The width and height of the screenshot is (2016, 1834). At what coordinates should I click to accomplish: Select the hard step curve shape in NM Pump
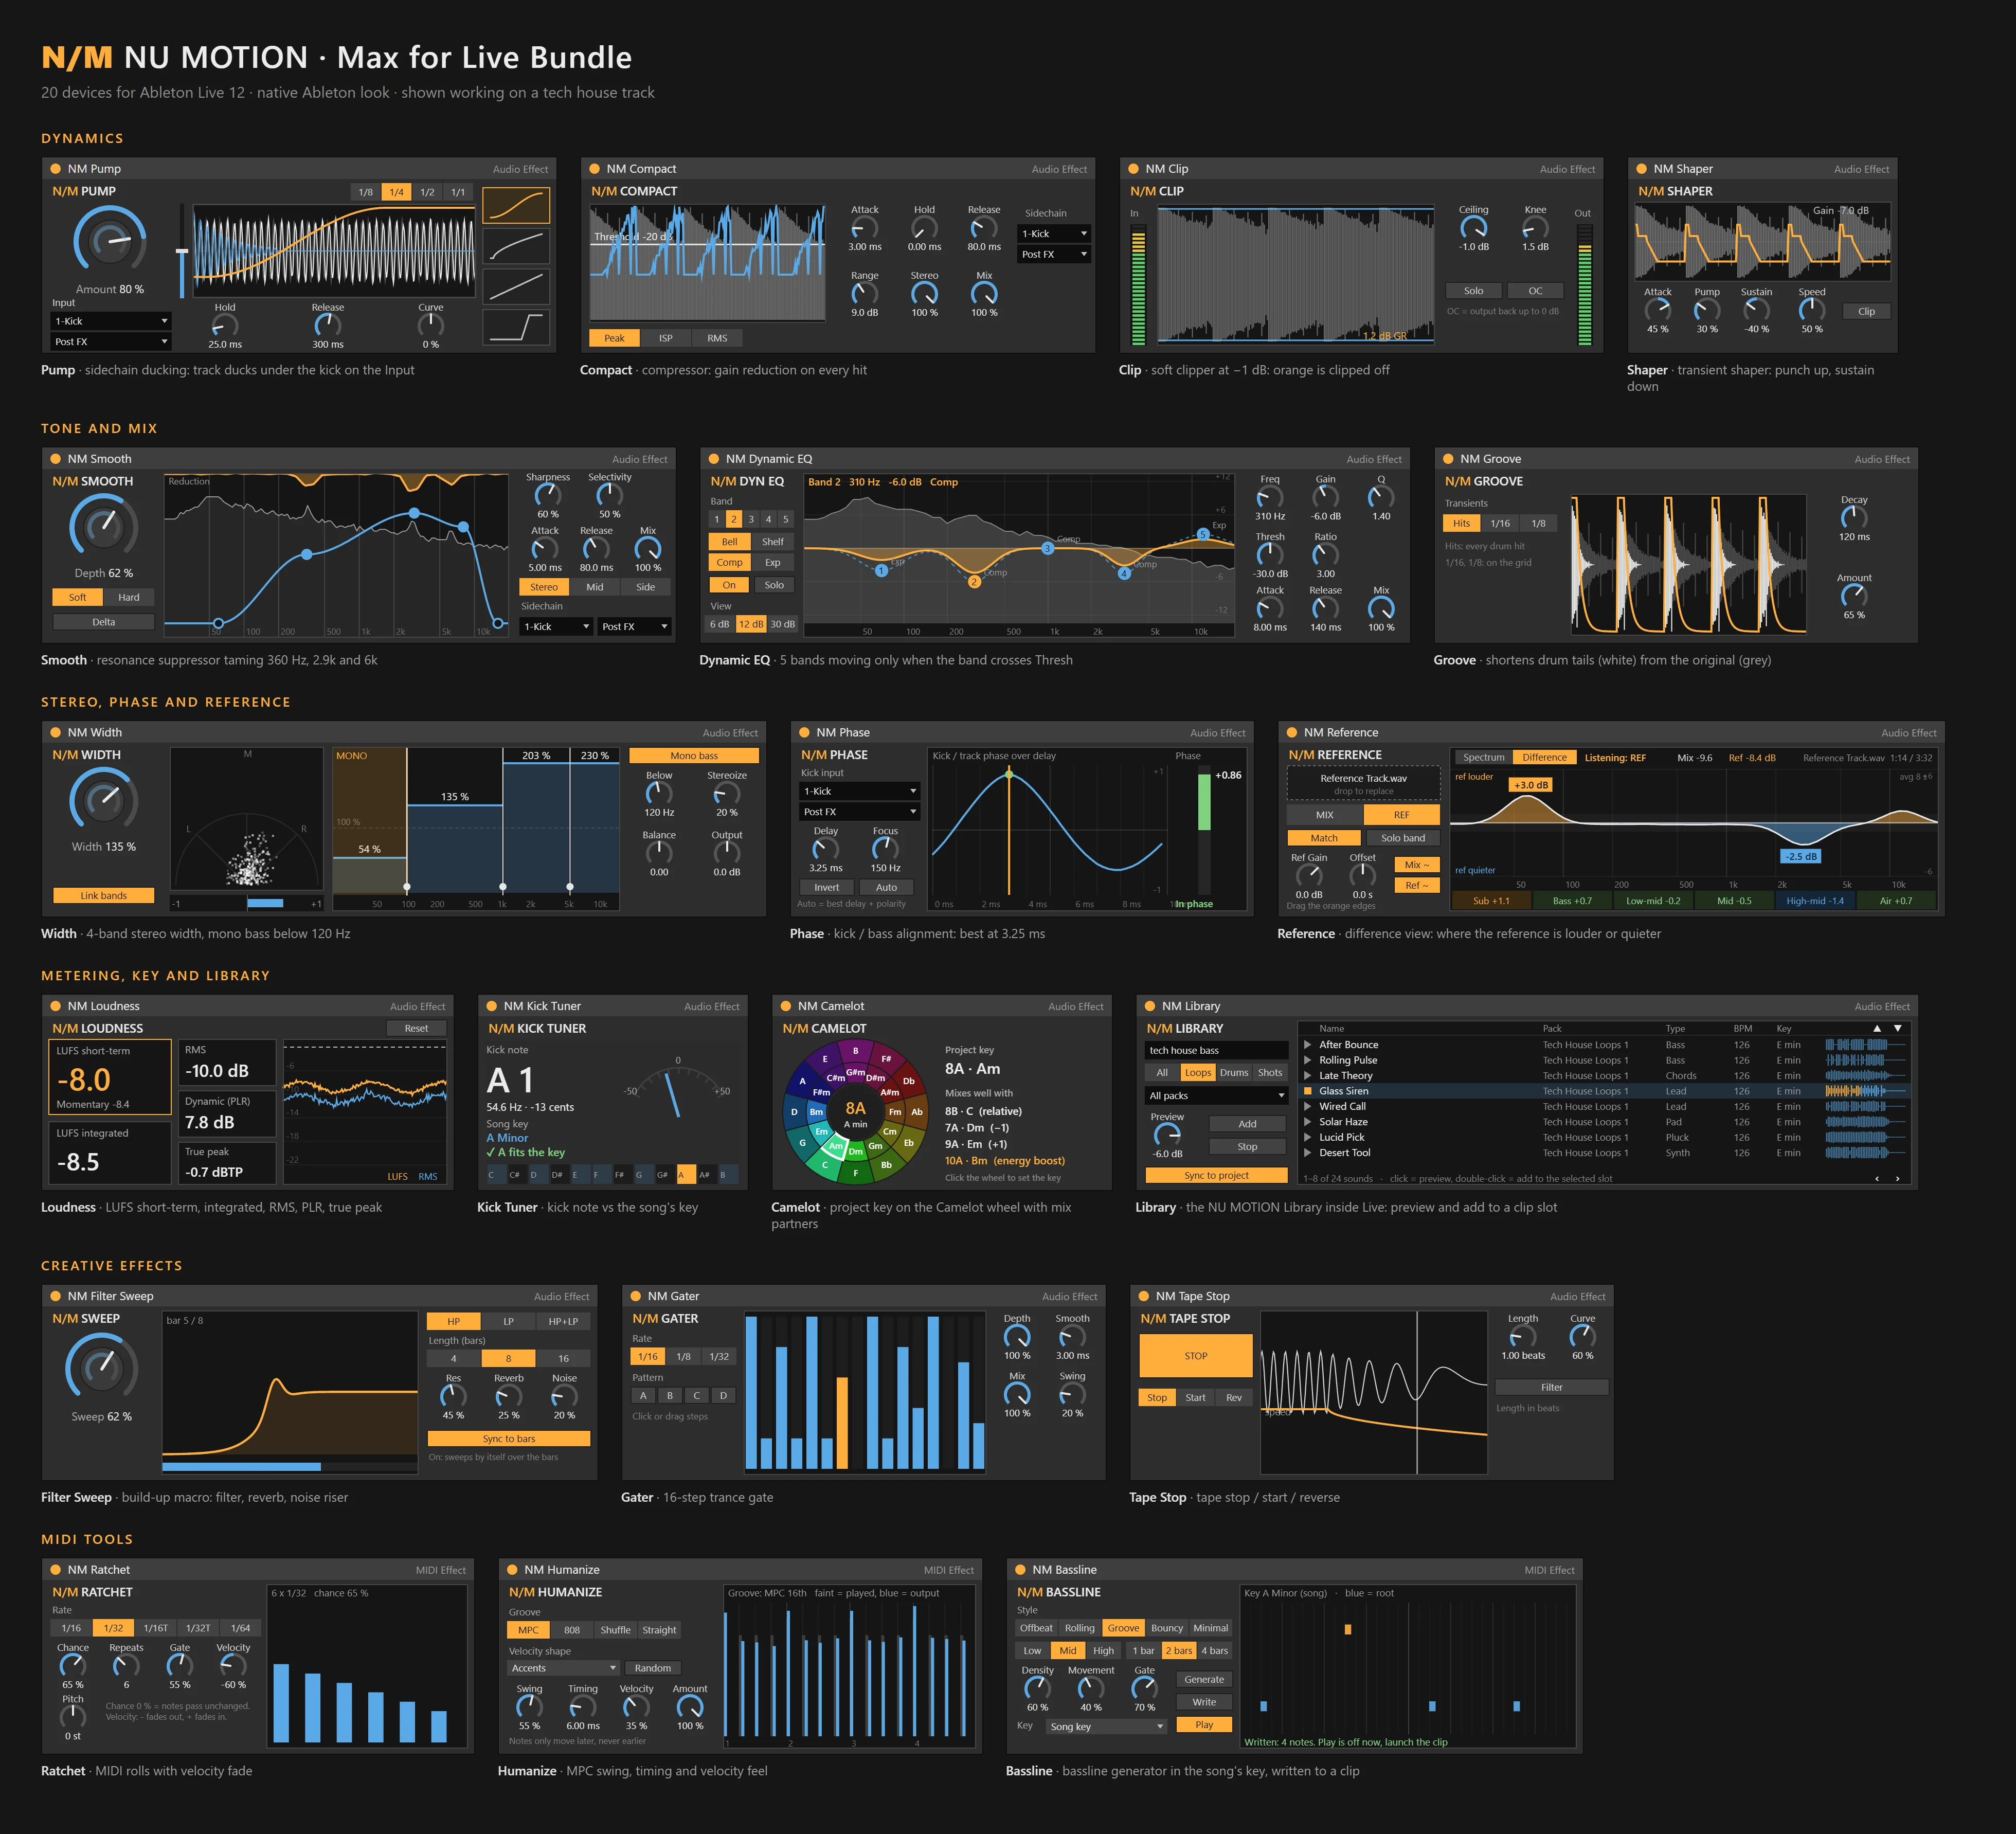tap(516, 327)
